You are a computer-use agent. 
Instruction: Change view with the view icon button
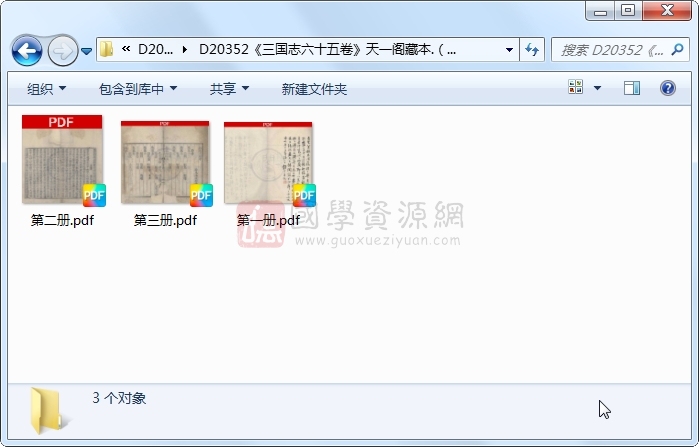point(576,87)
